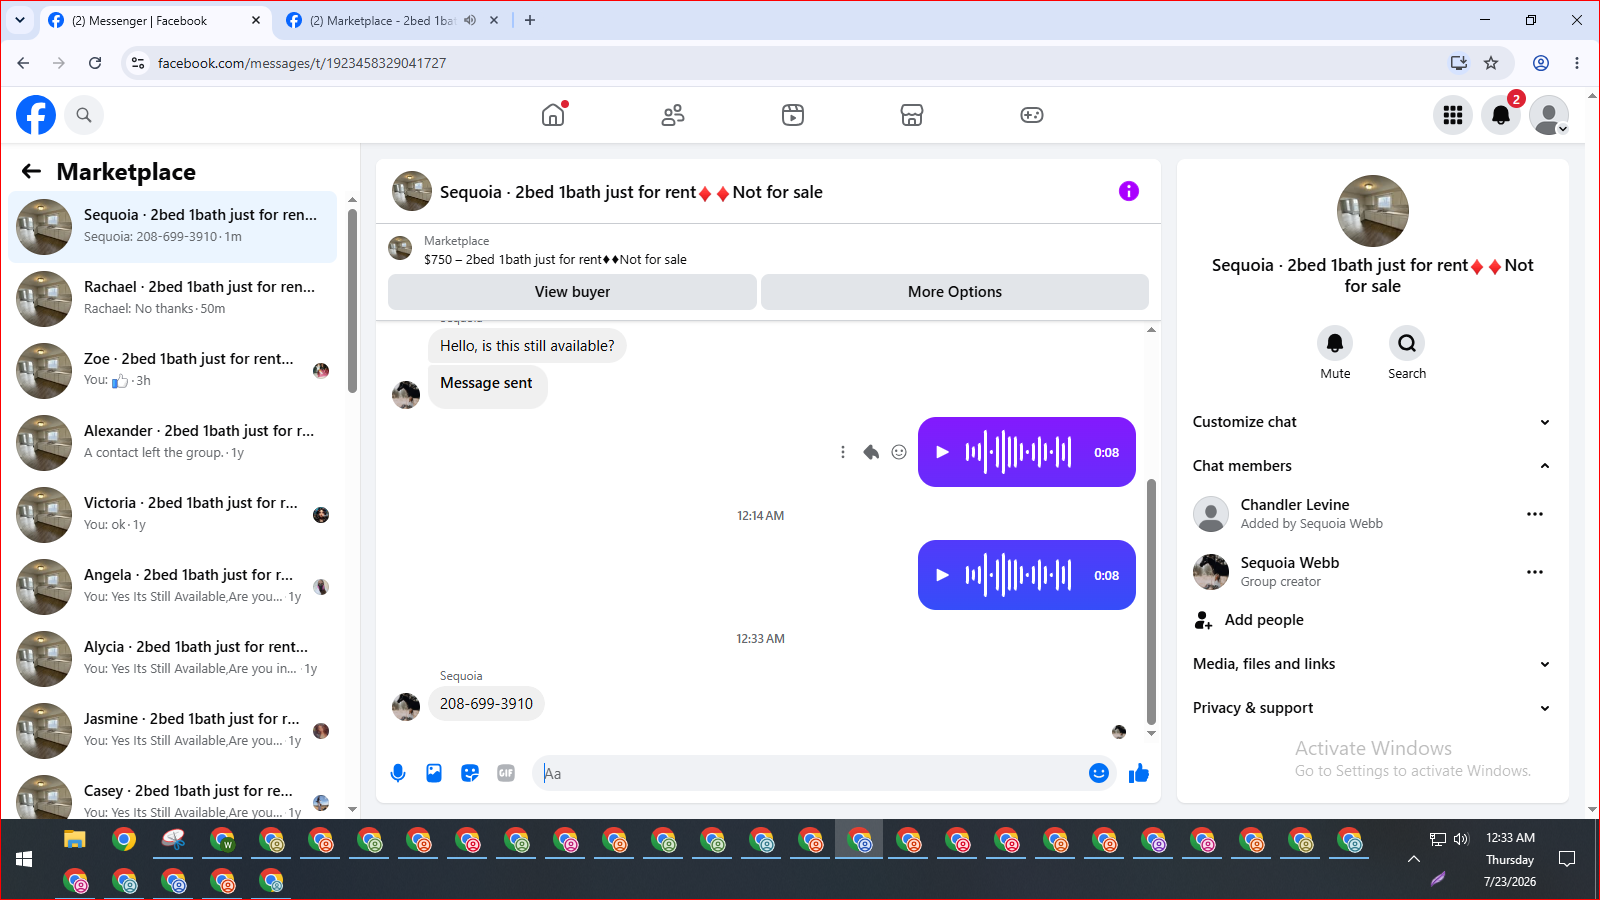Collapse Chat members section
1600x900 pixels.
pyautogui.click(x=1372, y=466)
